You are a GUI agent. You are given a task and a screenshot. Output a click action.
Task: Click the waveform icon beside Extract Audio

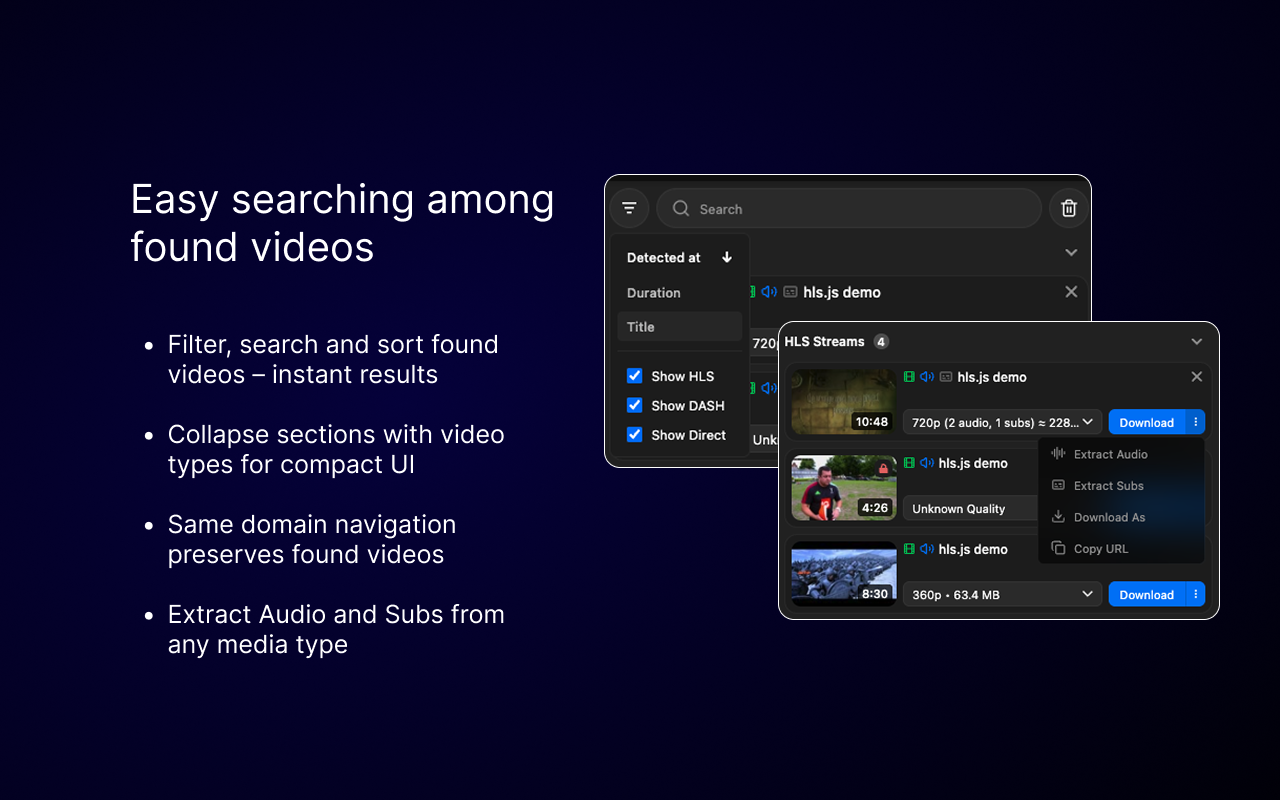(1058, 454)
